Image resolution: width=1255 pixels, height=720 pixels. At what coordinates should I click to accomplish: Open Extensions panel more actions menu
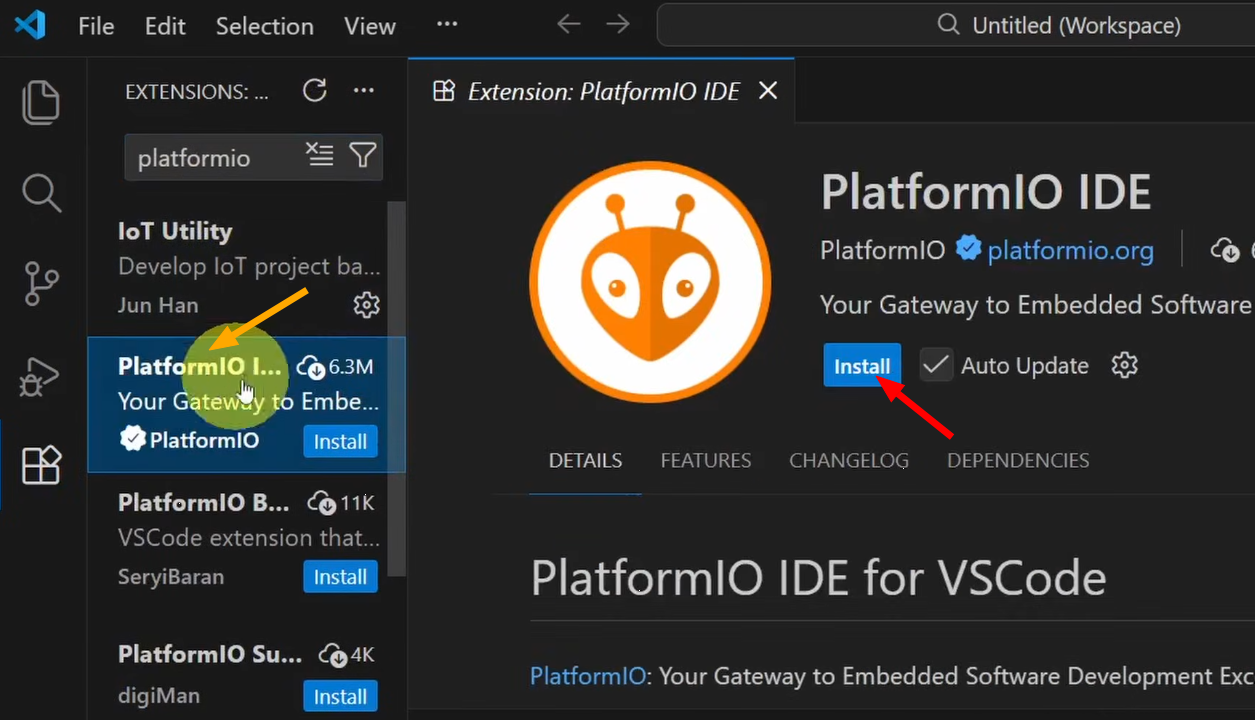(364, 91)
